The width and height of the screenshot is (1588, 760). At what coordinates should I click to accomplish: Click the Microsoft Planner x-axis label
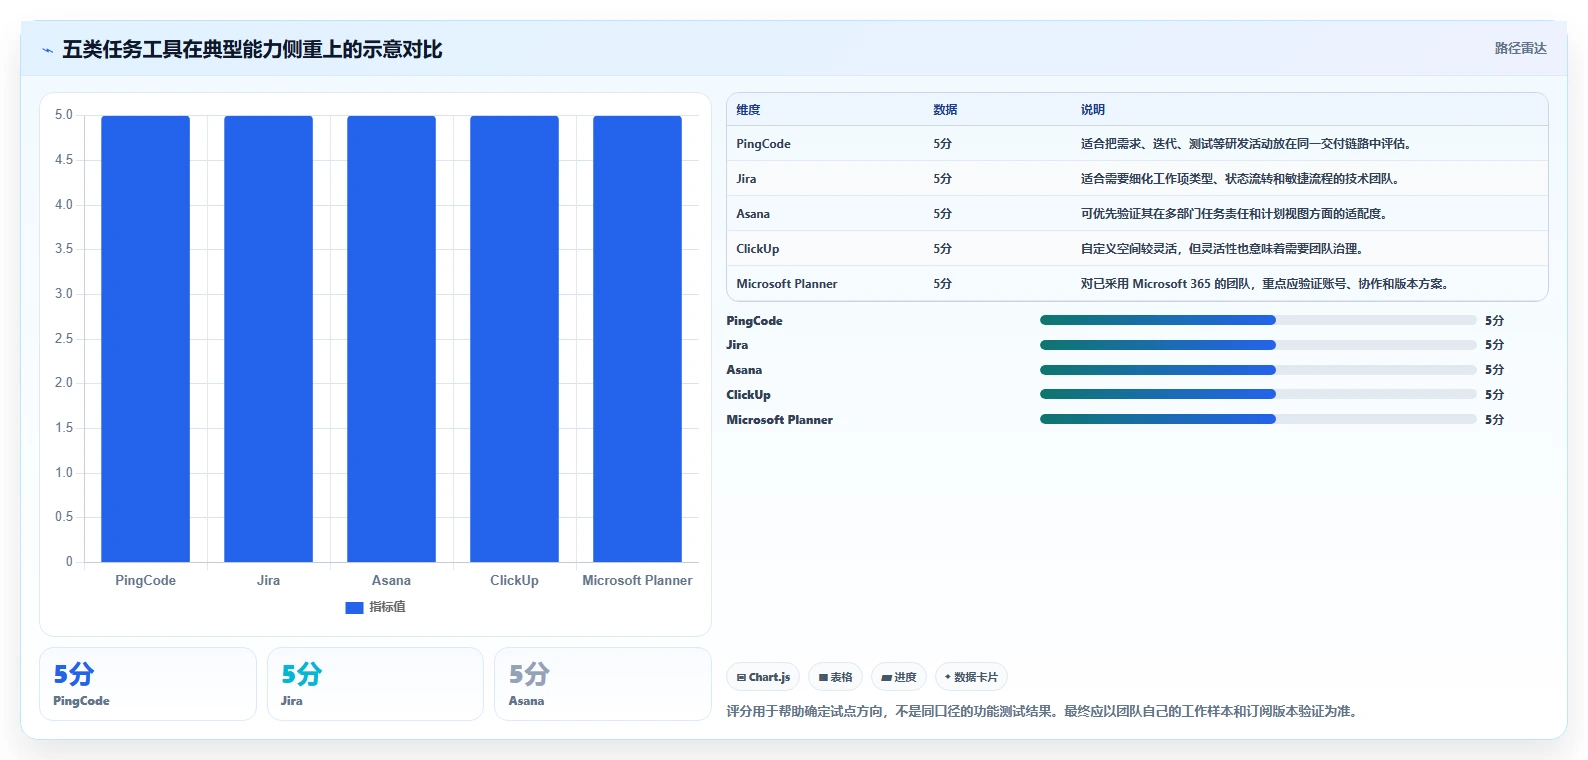[x=637, y=580]
